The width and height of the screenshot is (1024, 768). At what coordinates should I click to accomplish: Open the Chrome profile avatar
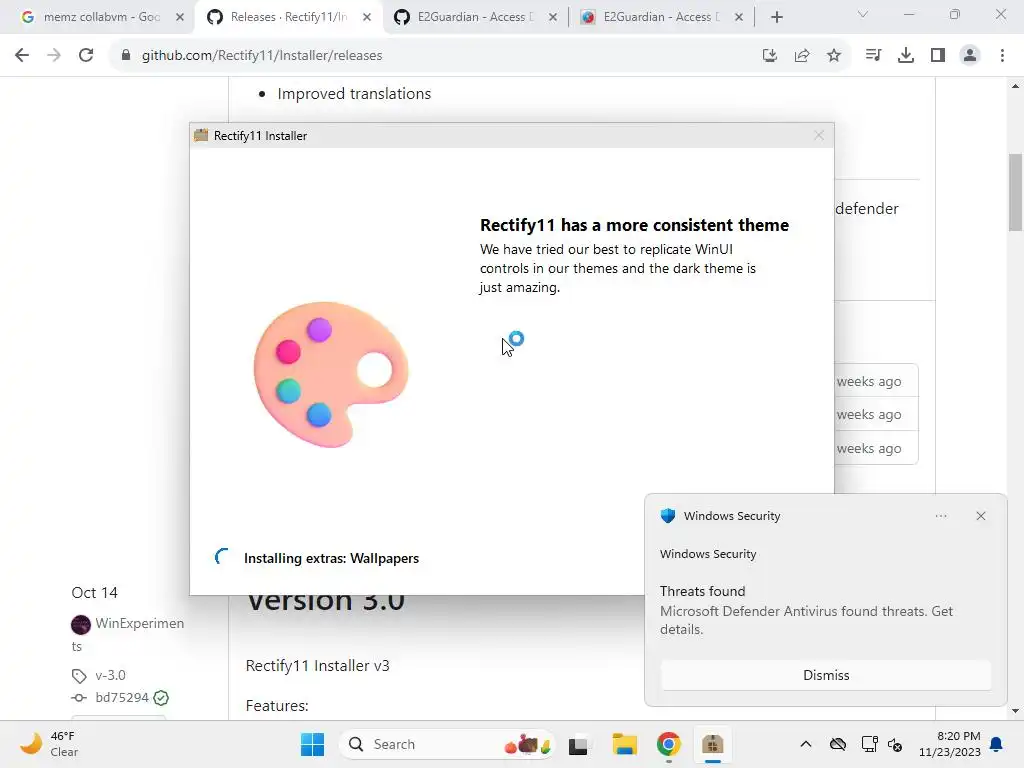coord(970,56)
